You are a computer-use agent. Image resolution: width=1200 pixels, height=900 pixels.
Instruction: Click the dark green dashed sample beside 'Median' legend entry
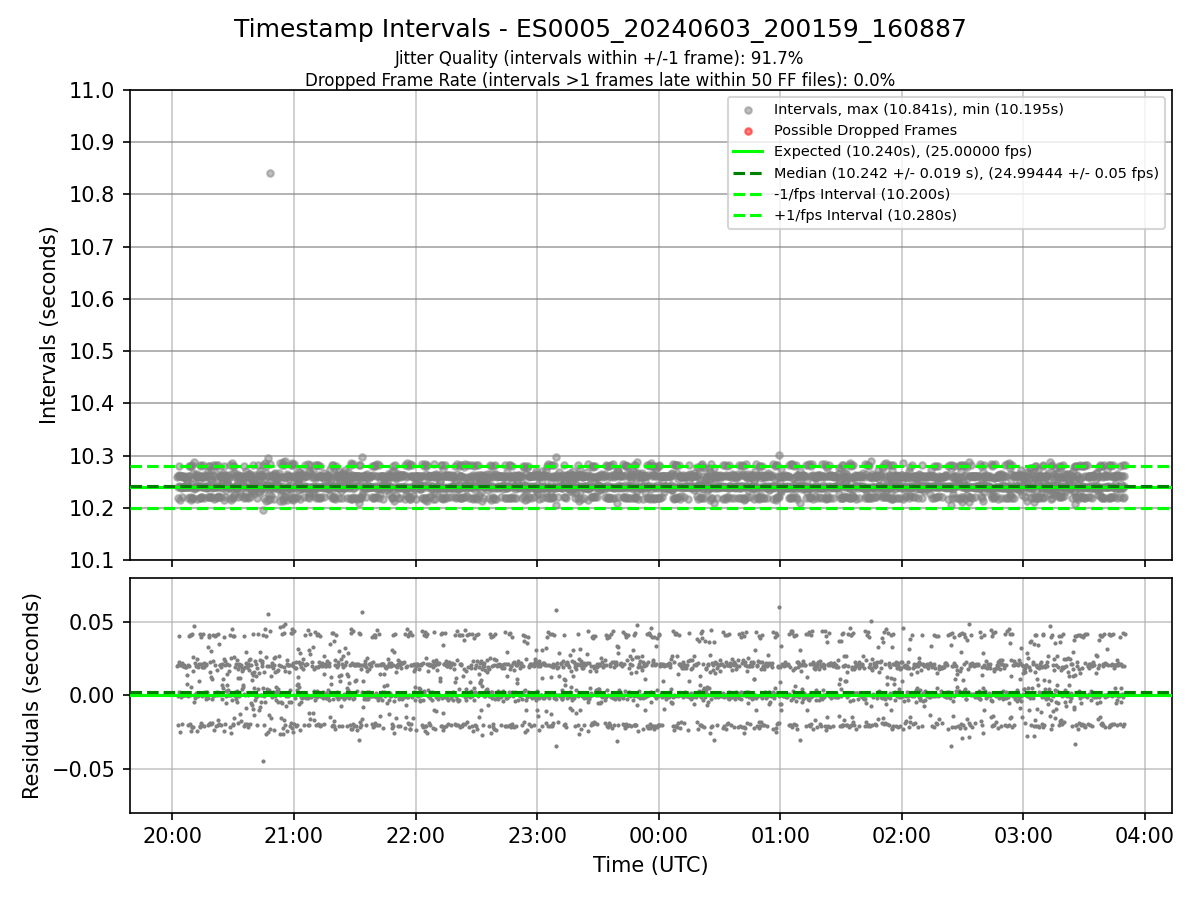pos(749,173)
